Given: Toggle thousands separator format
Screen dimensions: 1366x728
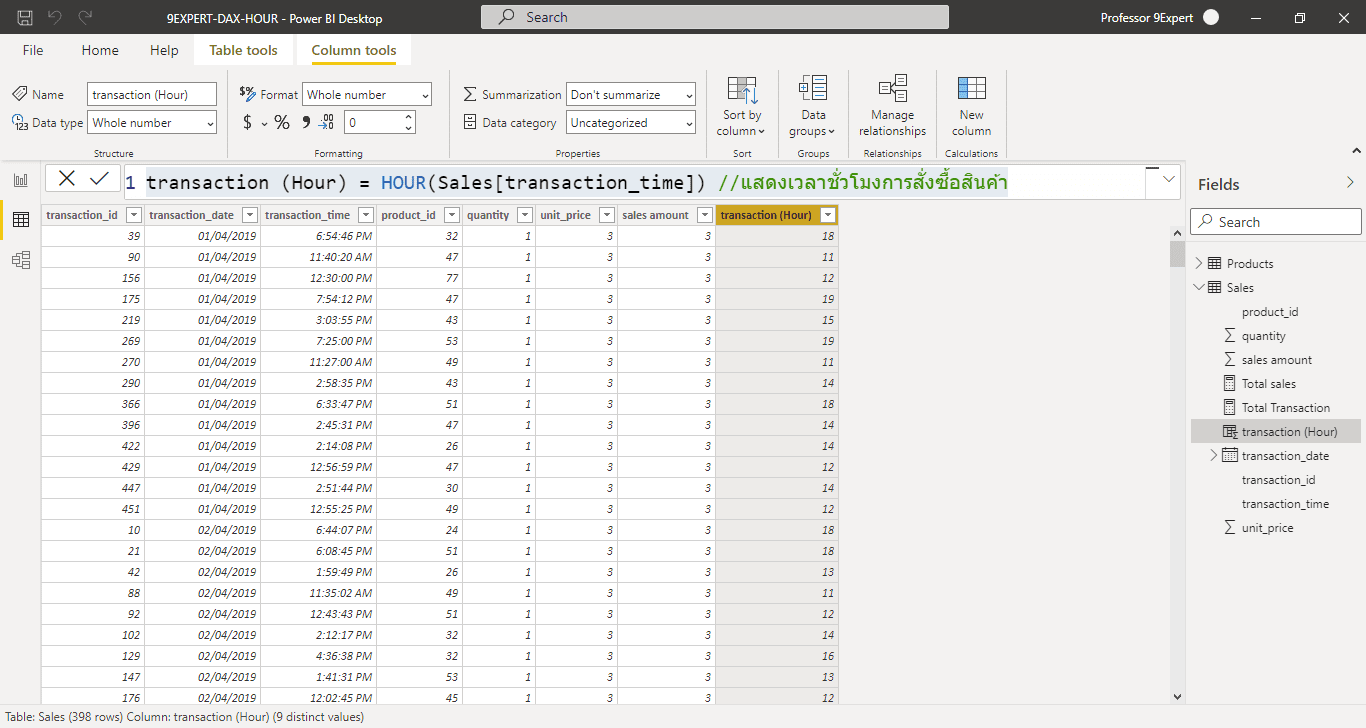Looking at the screenshot, I should pos(306,123).
